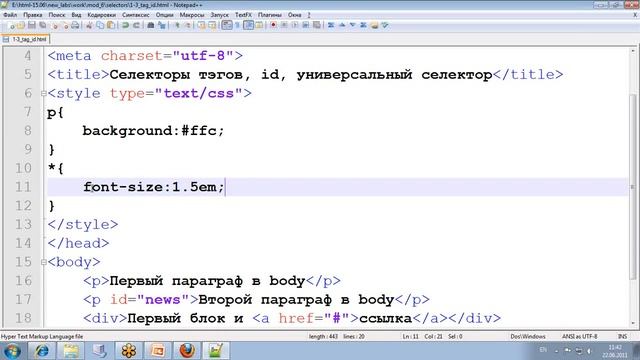Image resolution: width=640 pixels, height=360 pixels.
Task: Click the Replace toolbar icon
Action: [x=162, y=25]
